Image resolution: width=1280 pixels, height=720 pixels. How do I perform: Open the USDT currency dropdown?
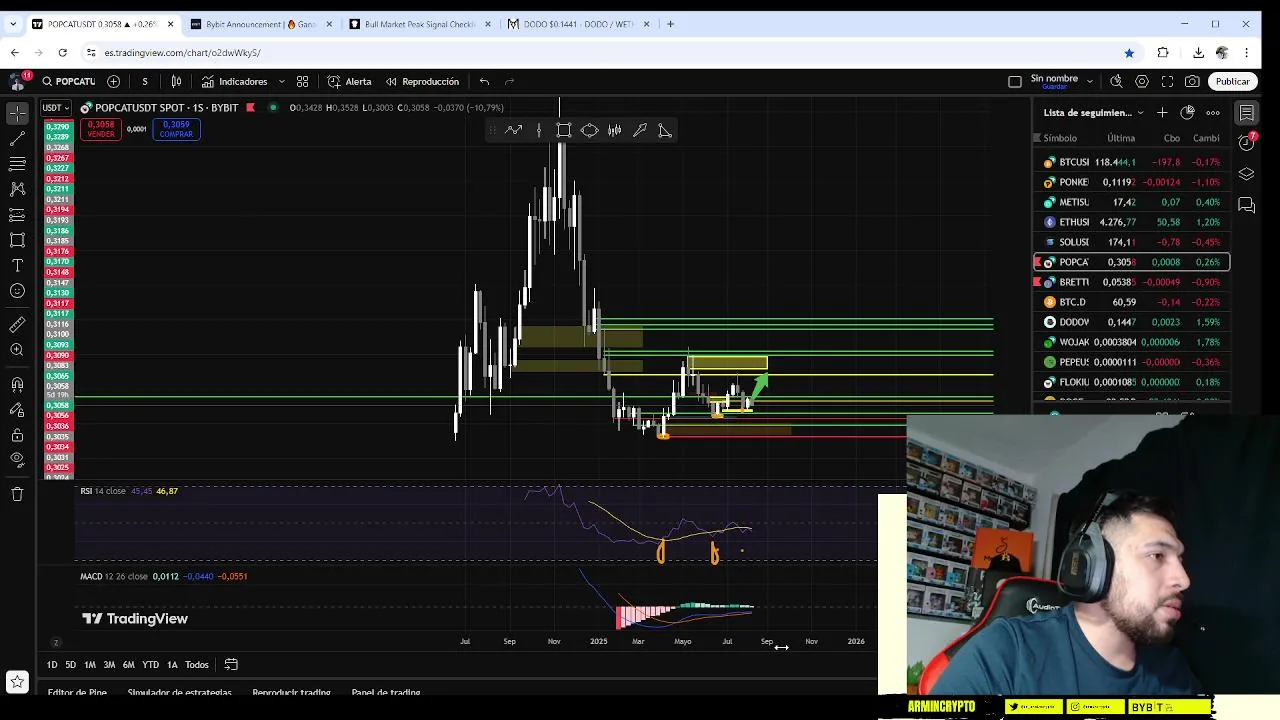tap(55, 108)
